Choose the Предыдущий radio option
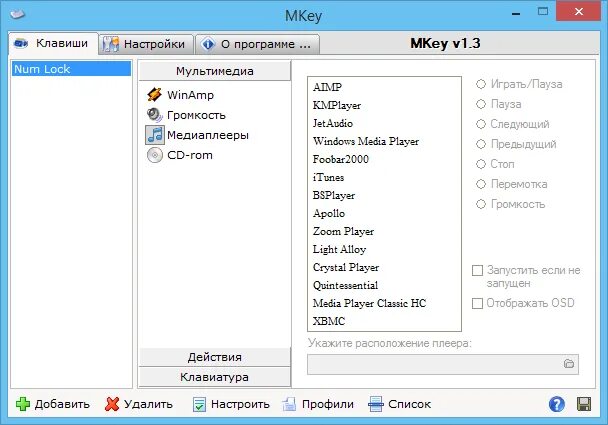 click(x=481, y=144)
